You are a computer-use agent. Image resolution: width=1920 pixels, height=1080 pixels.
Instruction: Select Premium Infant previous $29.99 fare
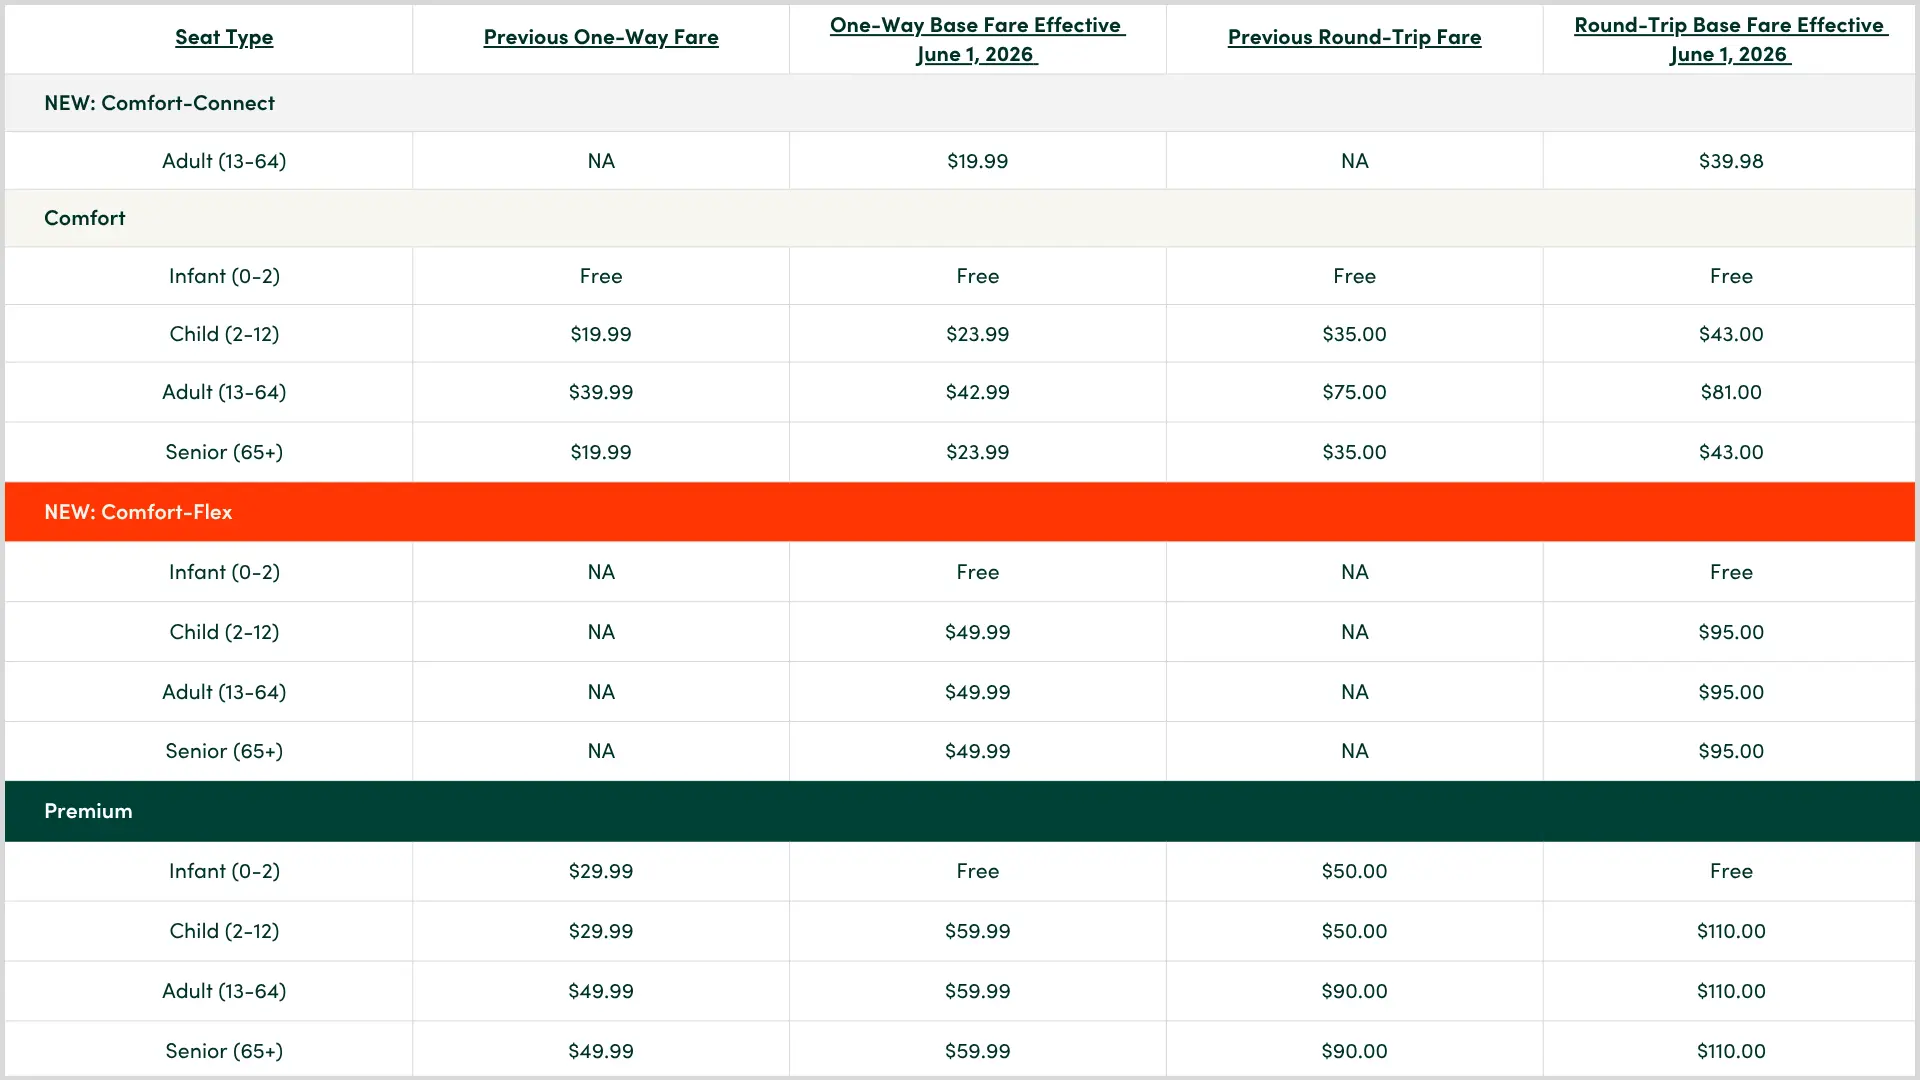(x=601, y=871)
